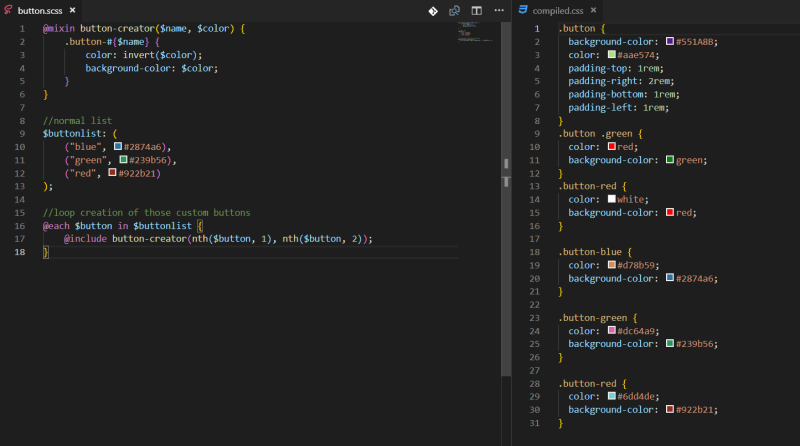The height and width of the screenshot is (446, 800).
Task: Place cursor on "@mixin button-creator" line
Action: pyautogui.click(x=144, y=29)
